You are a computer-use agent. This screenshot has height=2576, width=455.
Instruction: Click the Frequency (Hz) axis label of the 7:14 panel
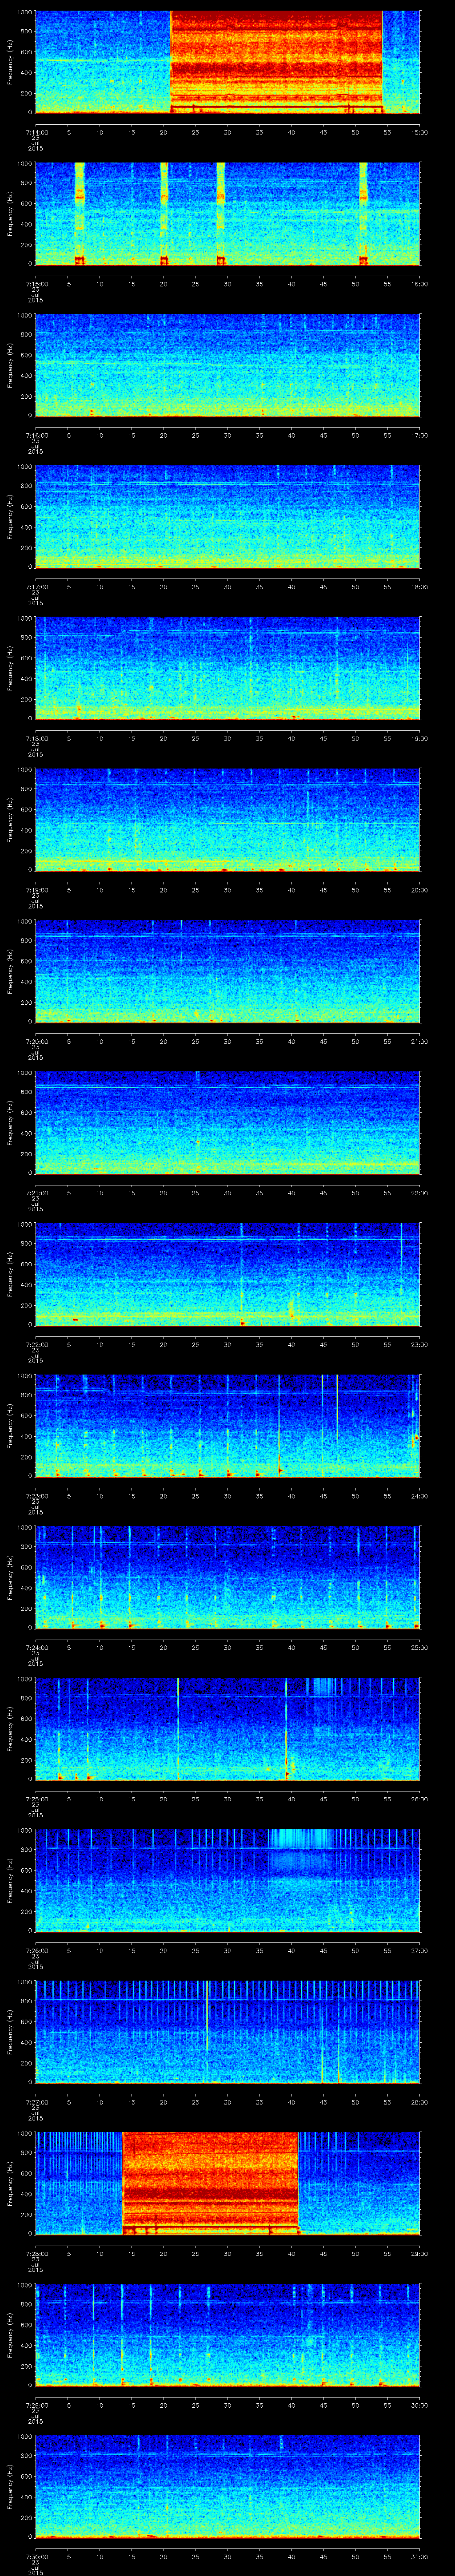[11, 62]
